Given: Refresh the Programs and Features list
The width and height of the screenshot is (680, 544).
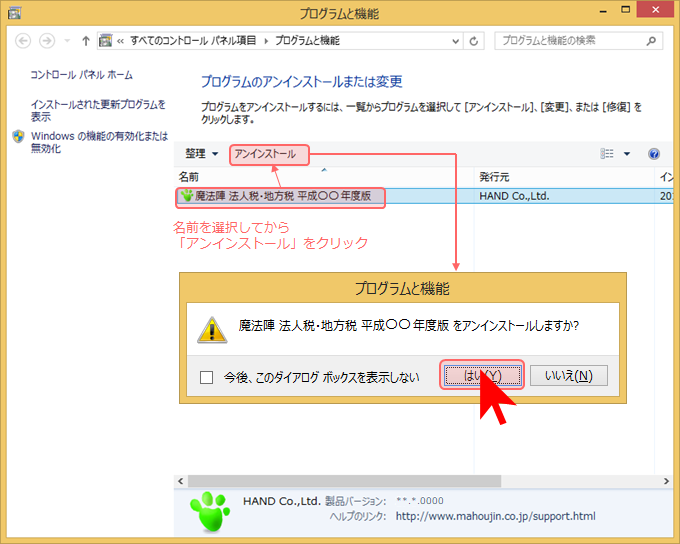Looking at the screenshot, I should pos(474,41).
